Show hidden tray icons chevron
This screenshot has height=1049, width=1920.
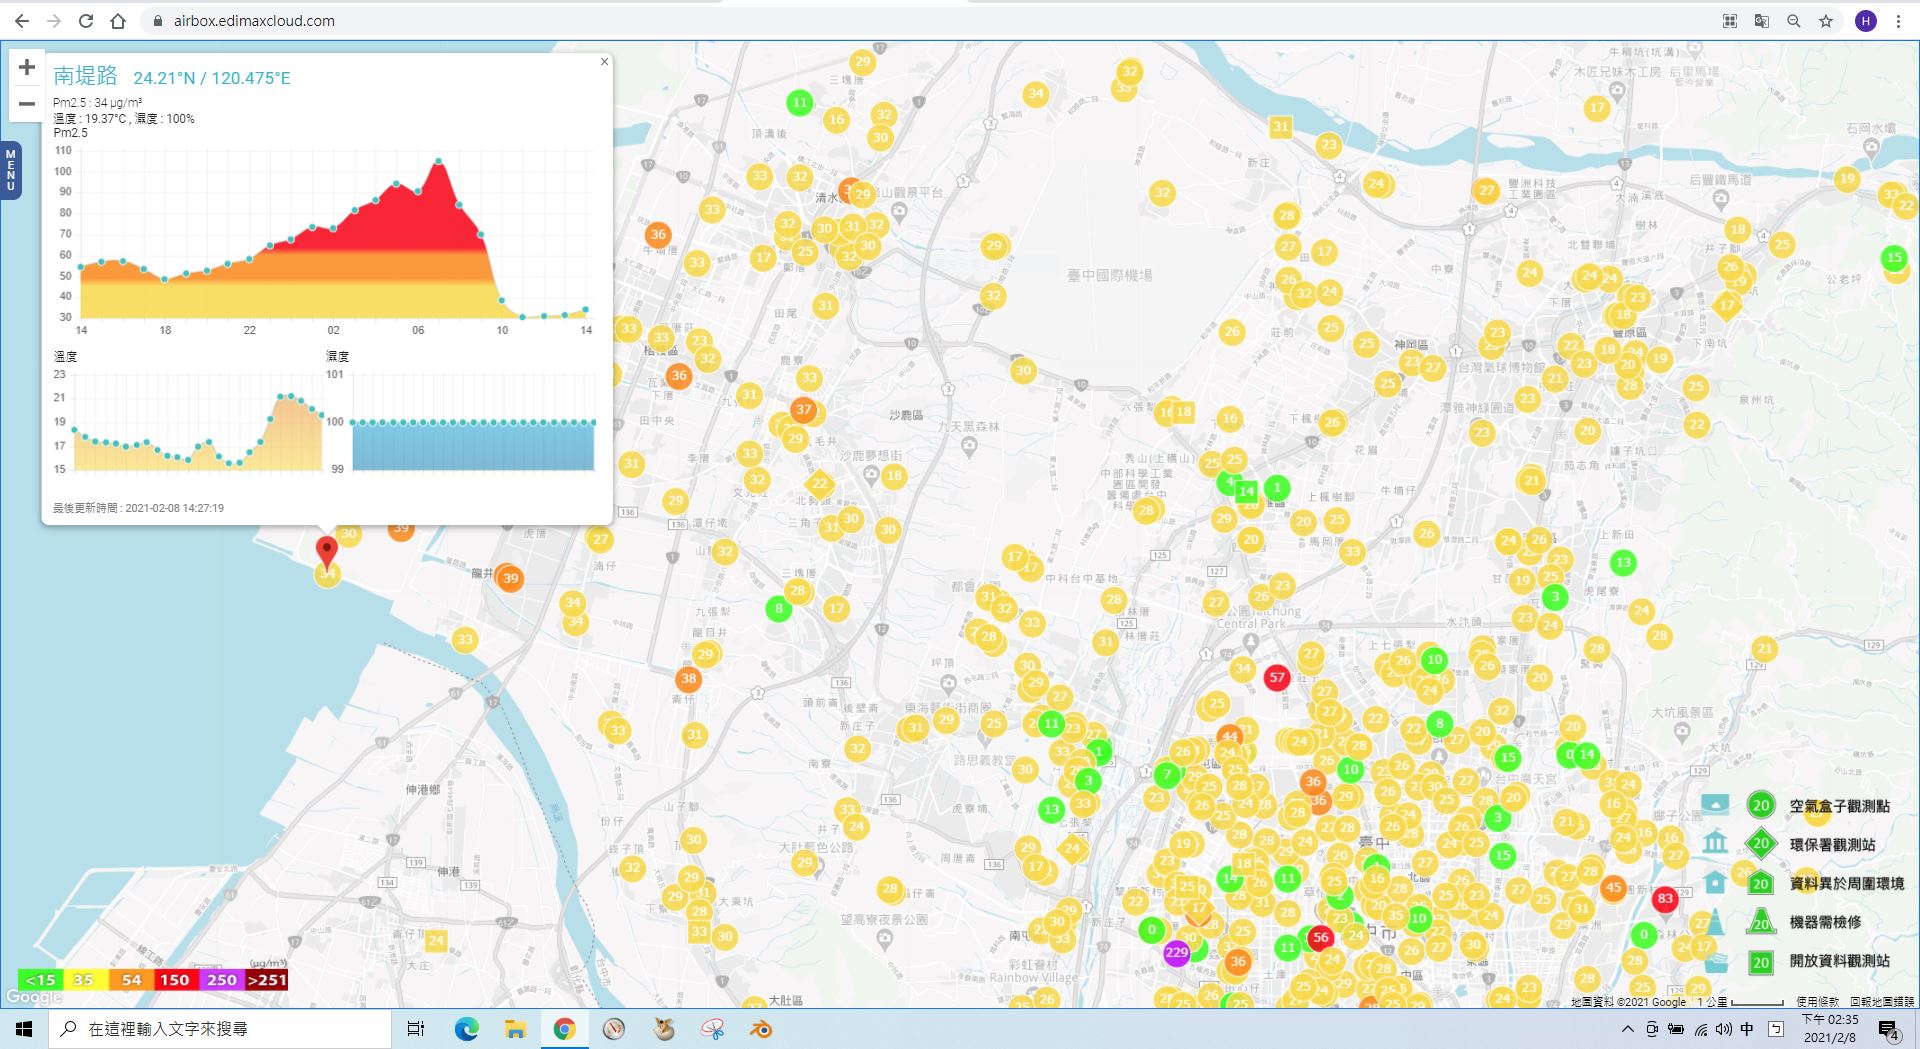coord(1628,1029)
